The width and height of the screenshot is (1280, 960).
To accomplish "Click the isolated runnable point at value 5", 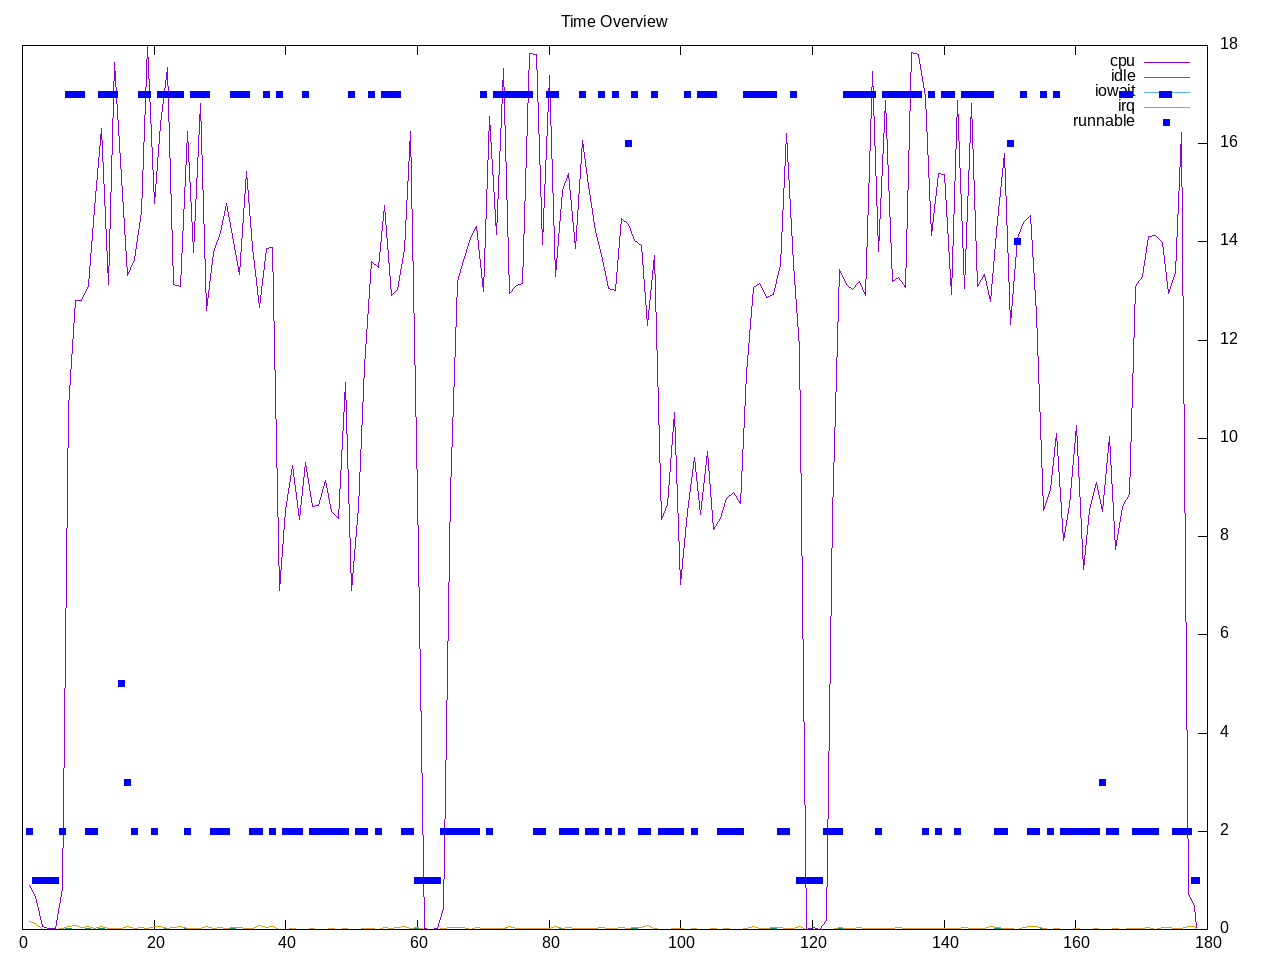I will pyautogui.click(x=121, y=683).
